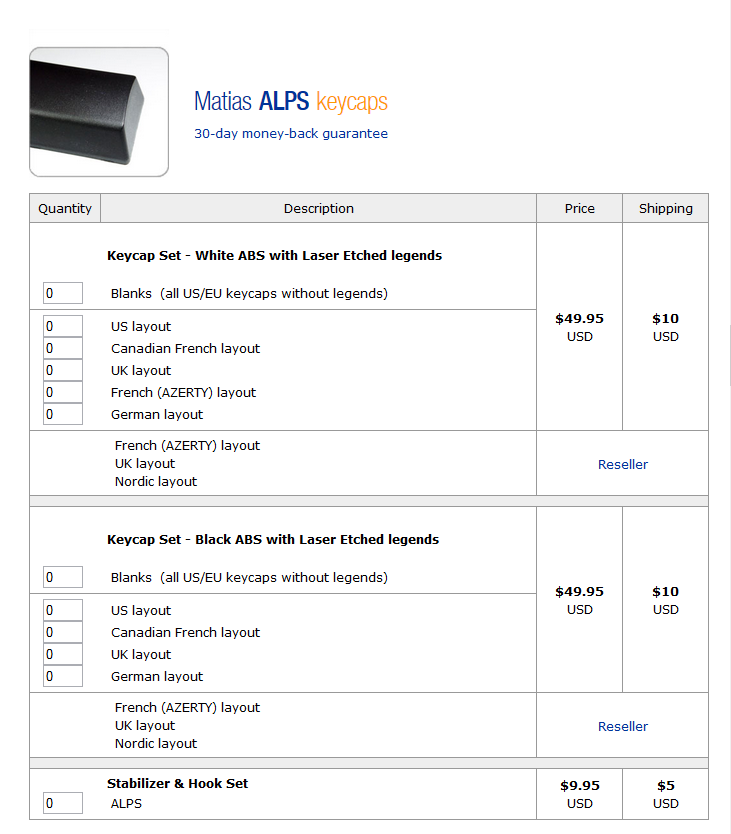
Task: Click the black keycap product thumbnail
Action: coord(99,112)
